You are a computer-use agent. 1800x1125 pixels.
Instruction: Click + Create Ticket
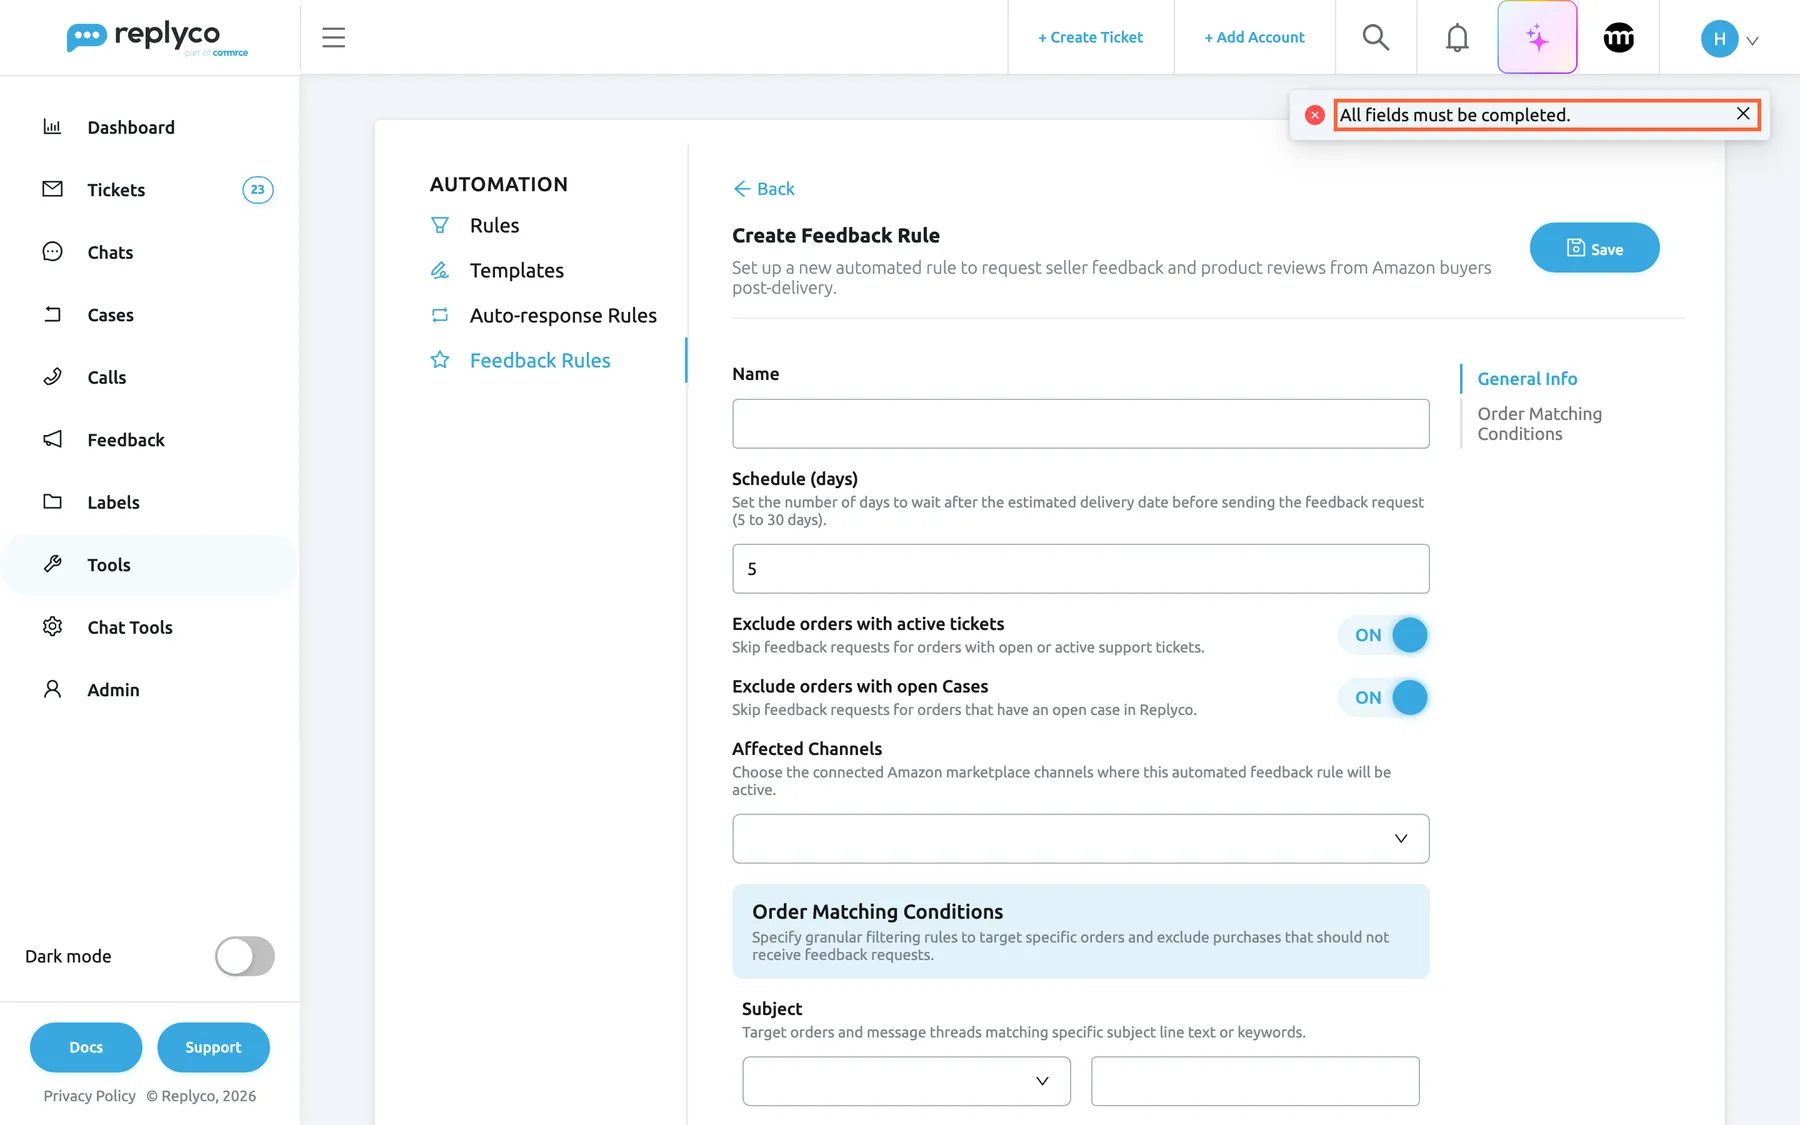[1091, 38]
